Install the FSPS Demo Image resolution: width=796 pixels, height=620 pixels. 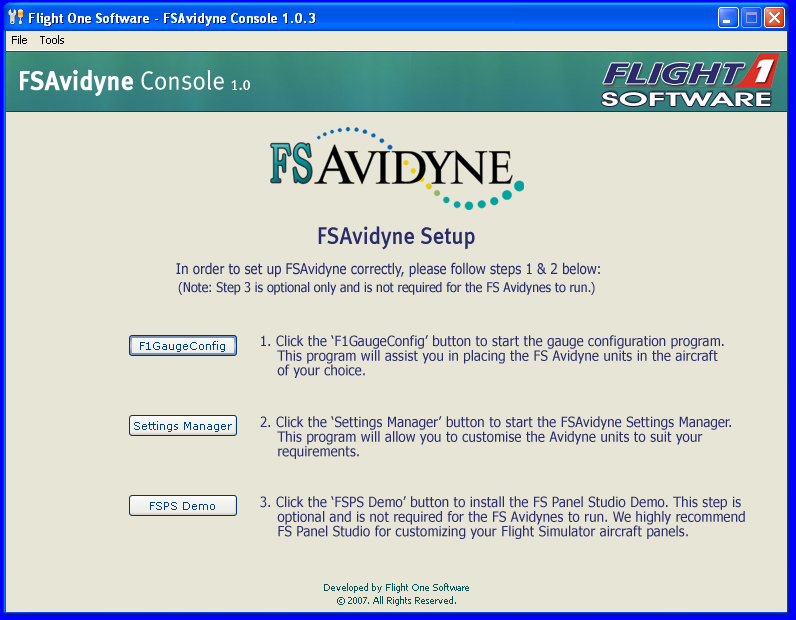pyautogui.click(x=183, y=506)
